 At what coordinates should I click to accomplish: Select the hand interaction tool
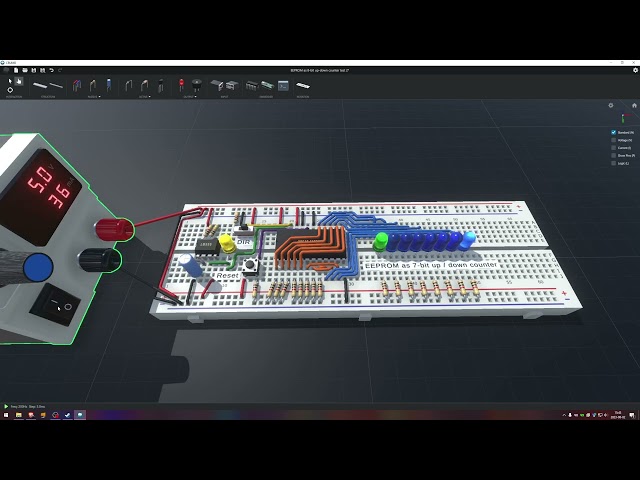pos(19,81)
